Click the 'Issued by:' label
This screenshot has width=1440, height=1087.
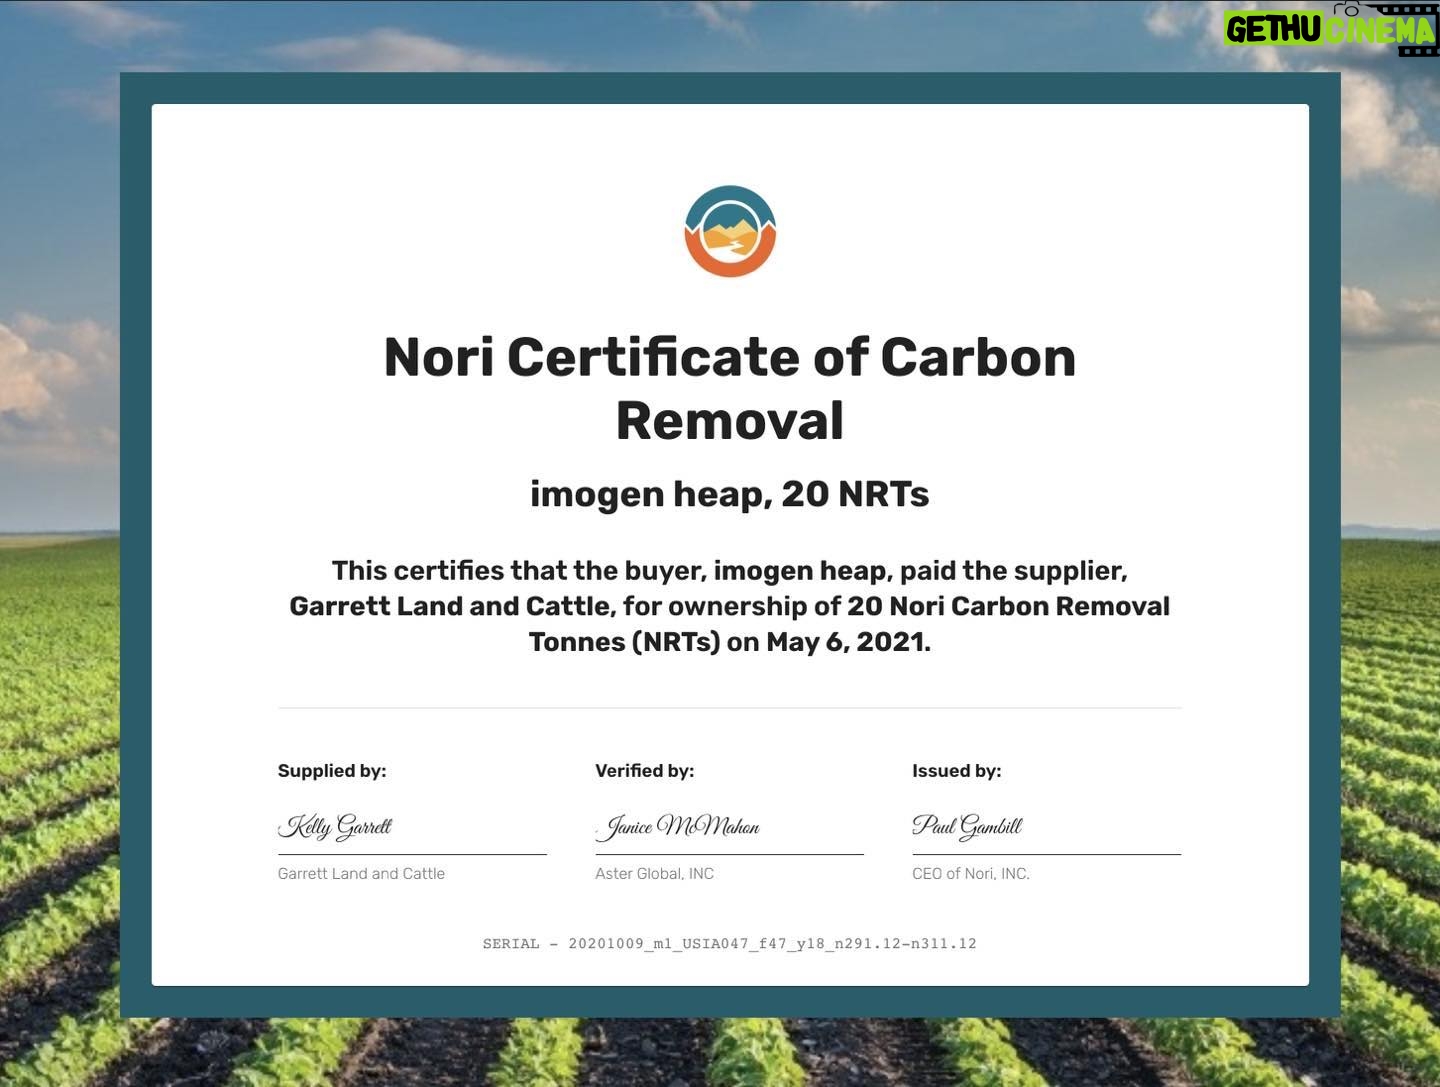coord(956,771)
